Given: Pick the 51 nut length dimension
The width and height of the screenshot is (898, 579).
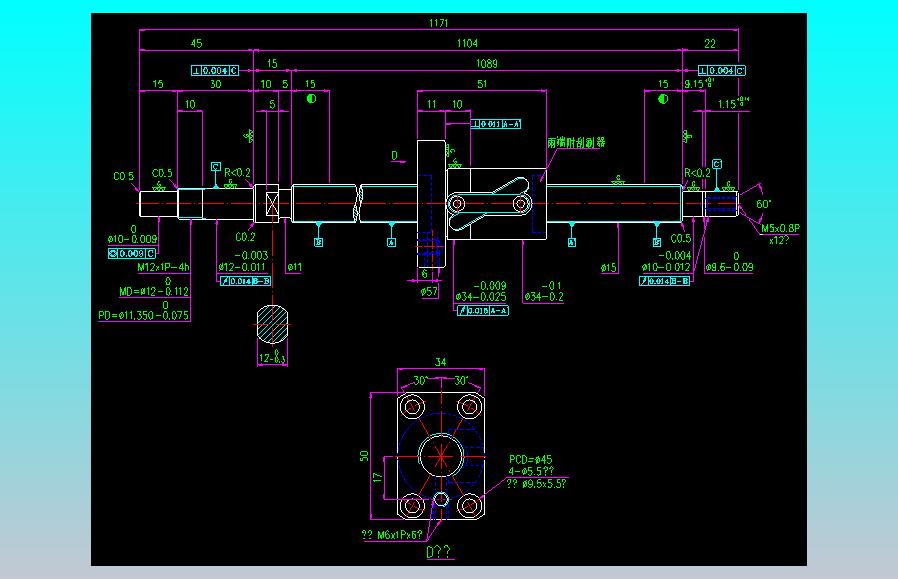Looking at the screenshot, I should coord(482,84).
